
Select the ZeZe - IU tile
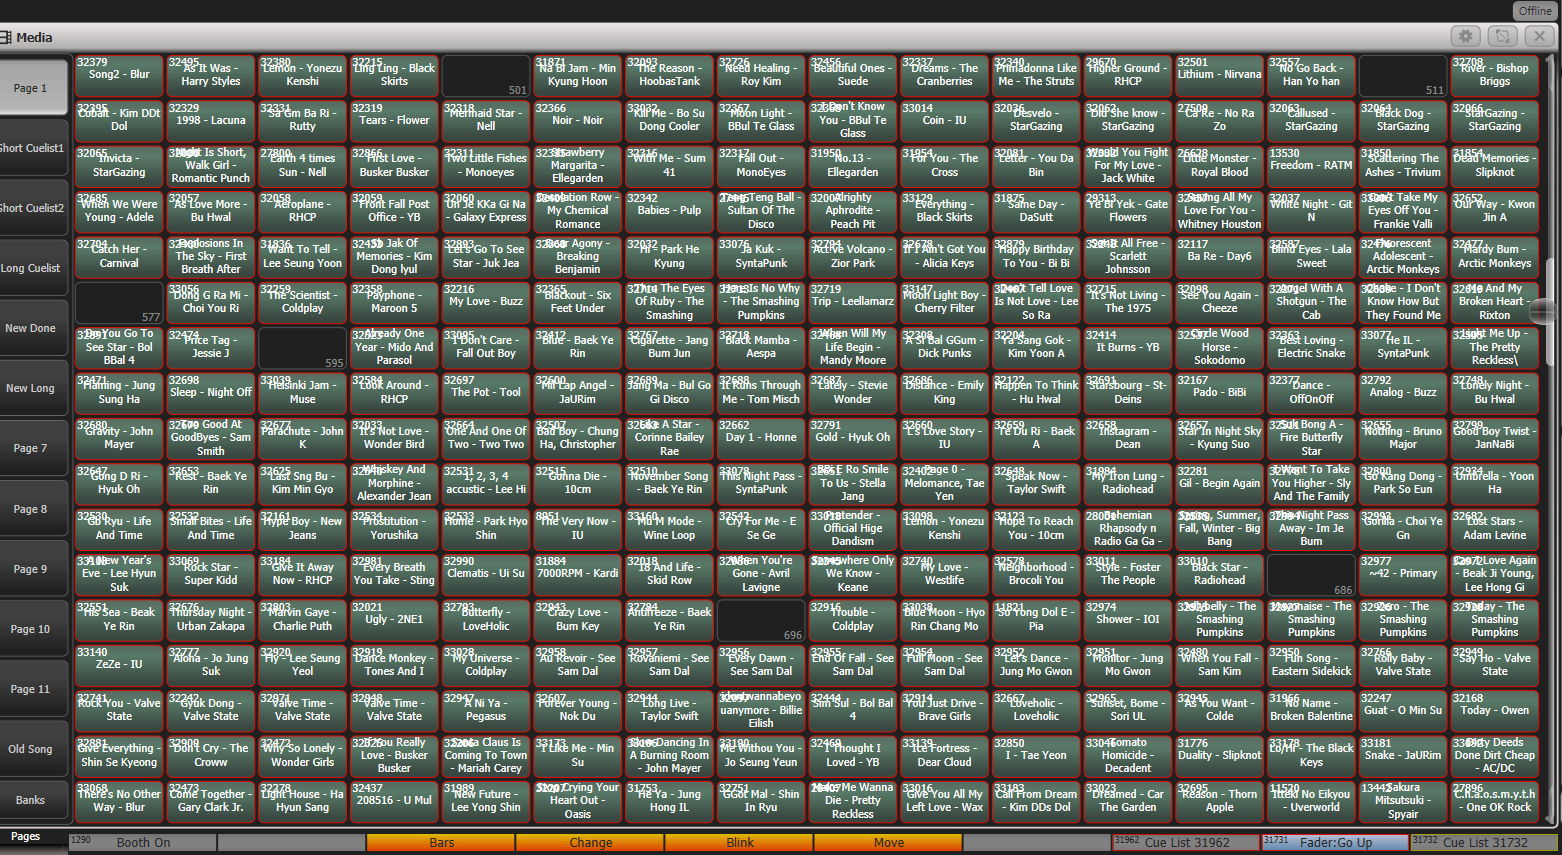click(x=119, y=666)
